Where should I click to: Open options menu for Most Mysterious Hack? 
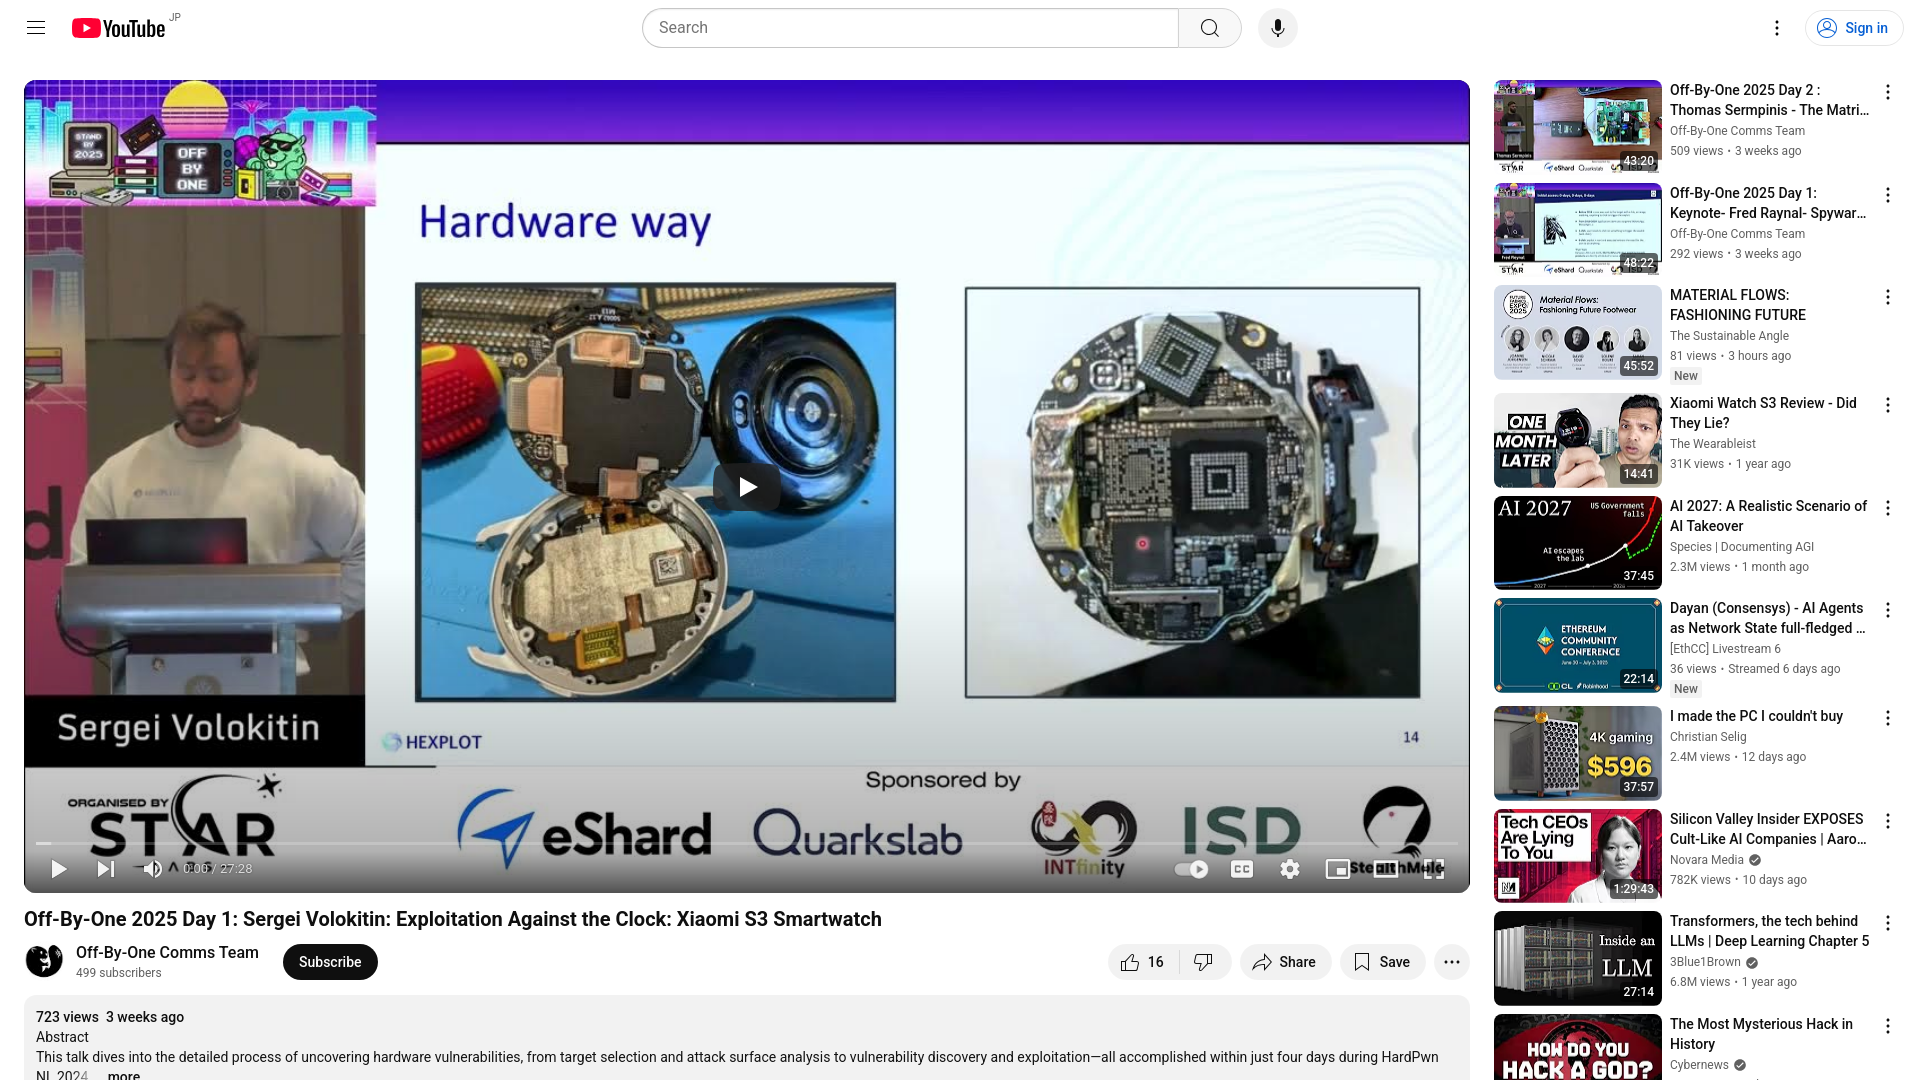[1888, 1026]
